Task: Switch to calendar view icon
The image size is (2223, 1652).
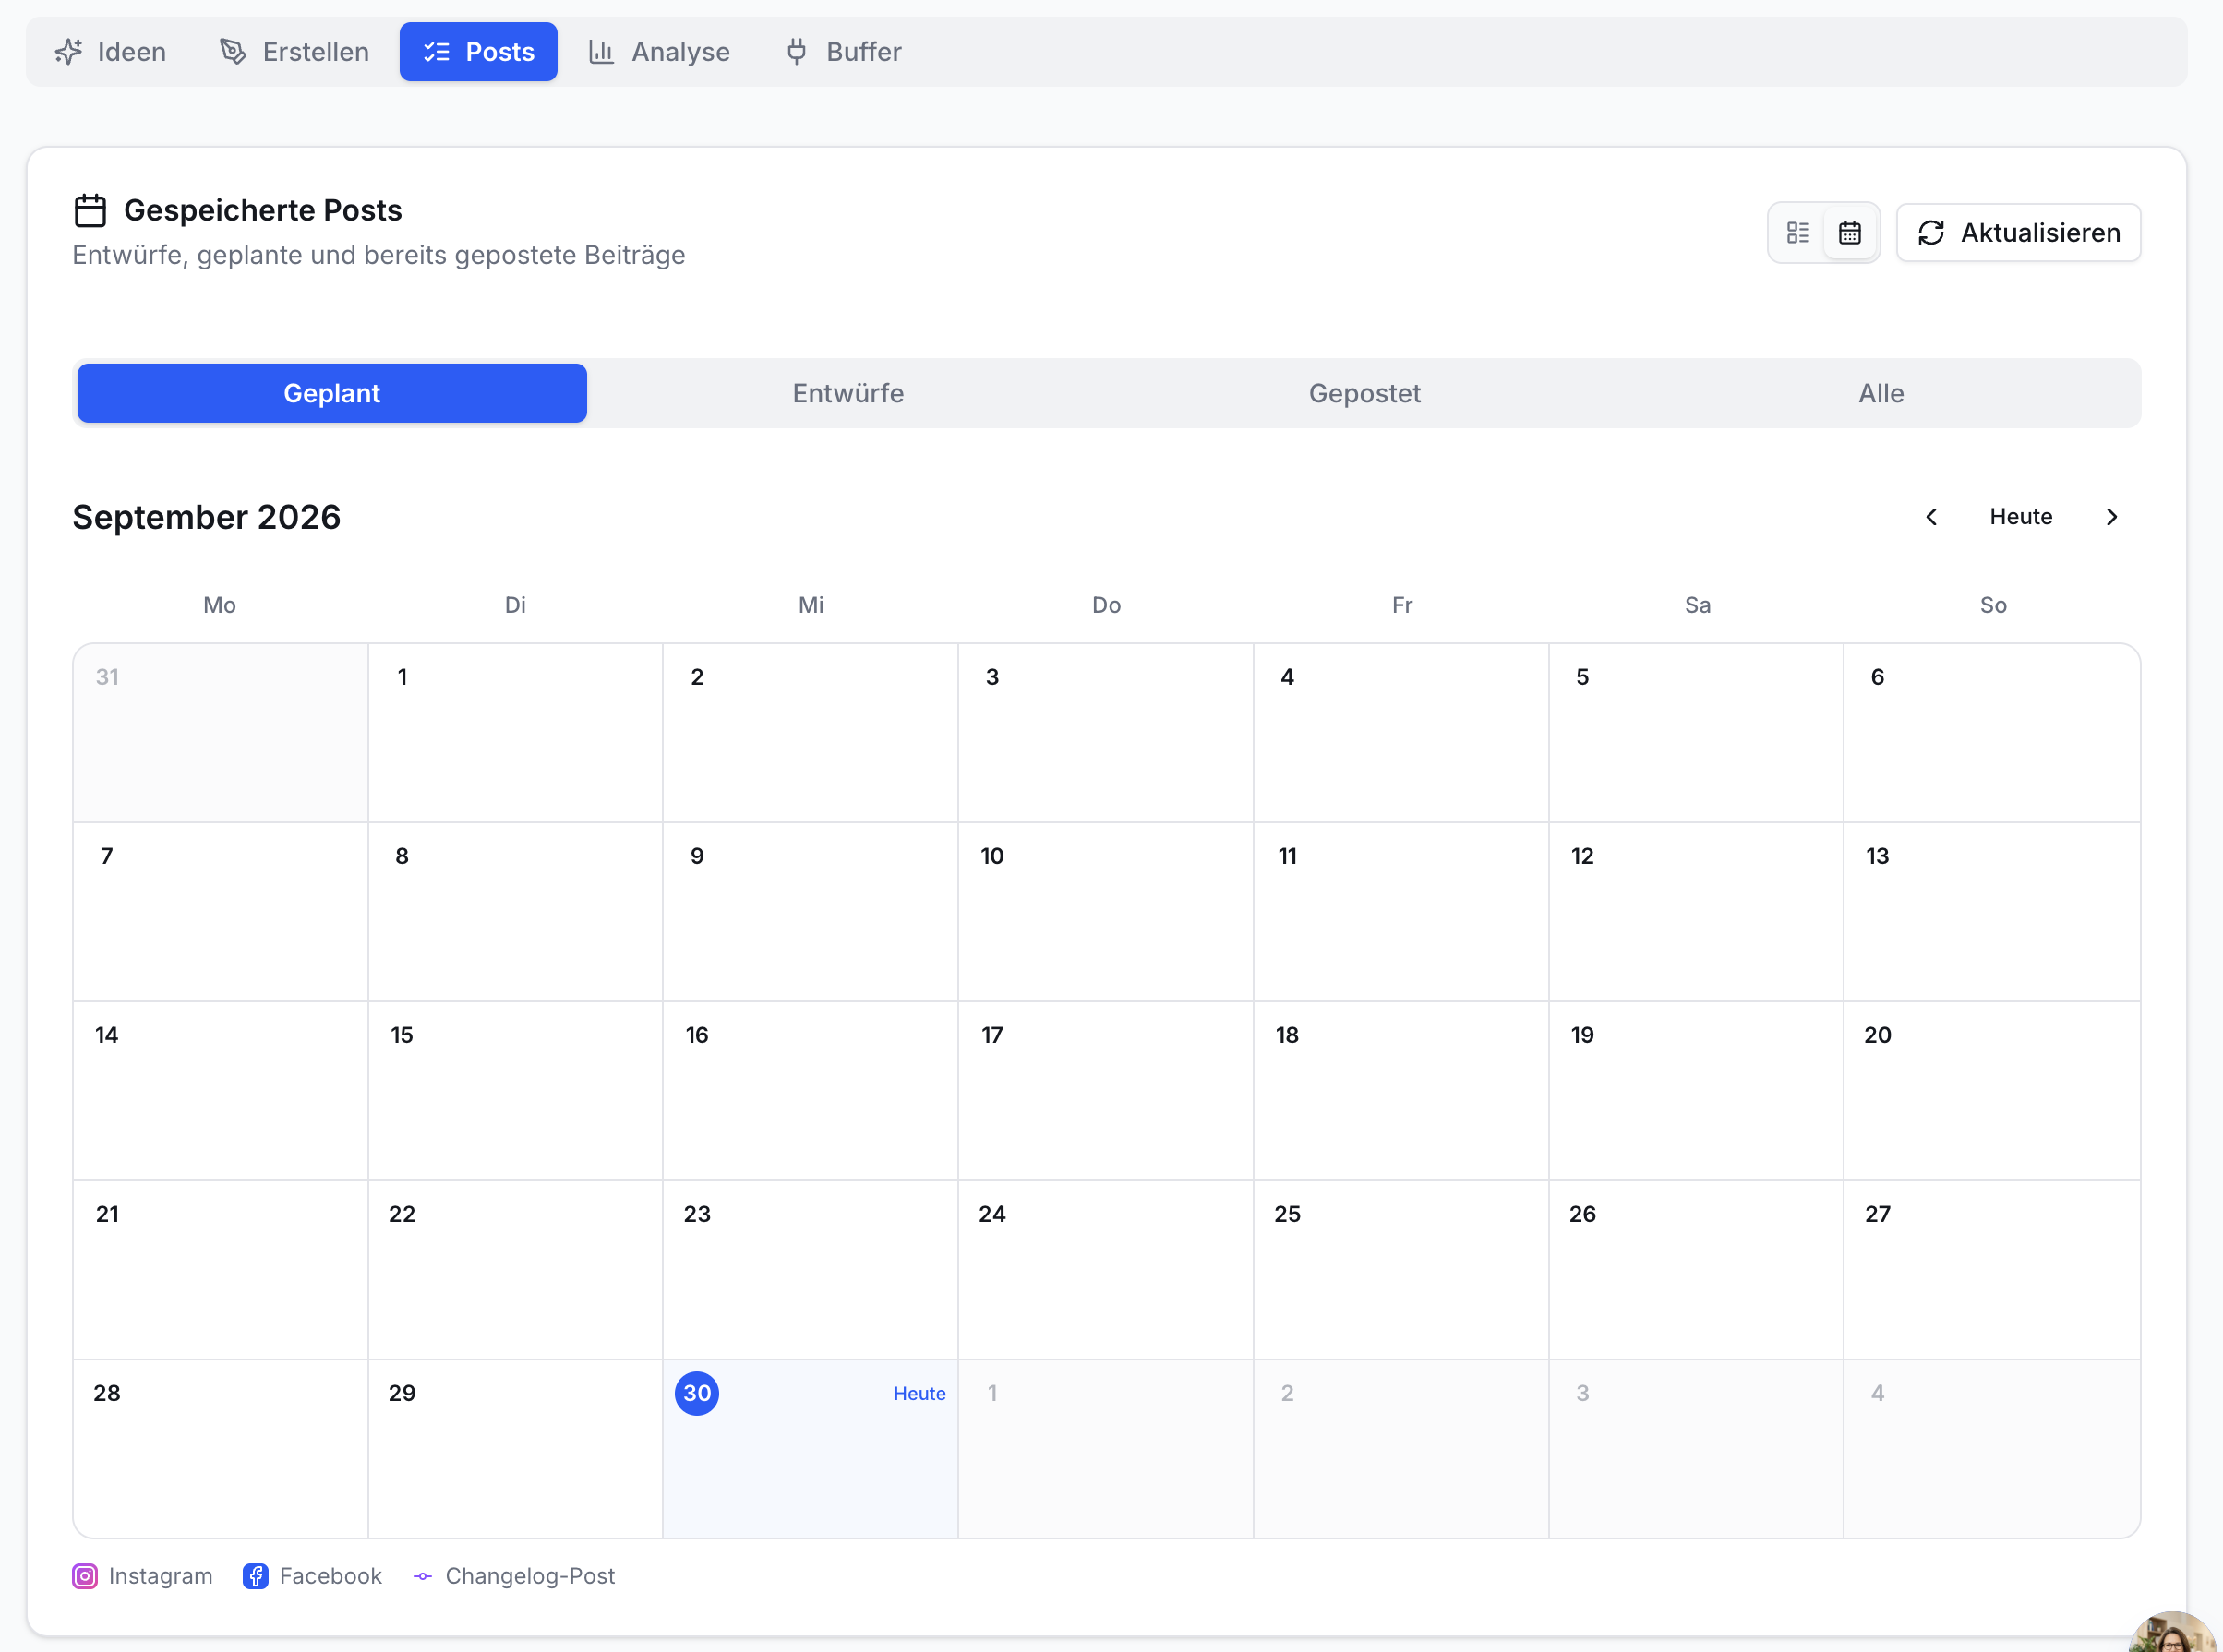Action: tap(1850, 233)
